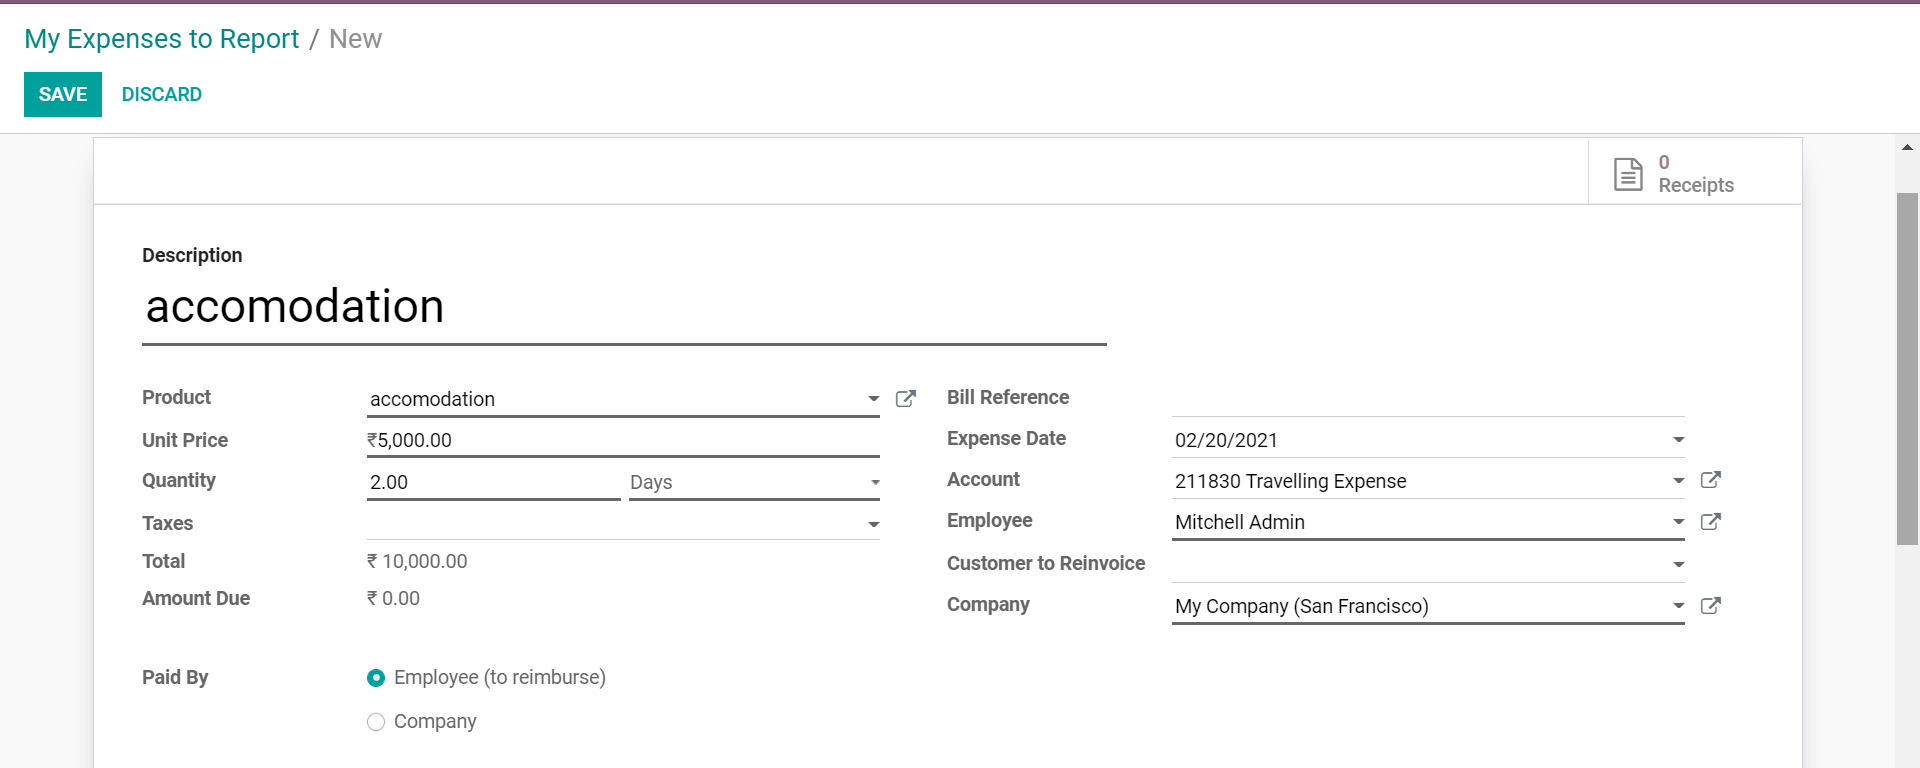Go to My Expenses to Report breadcrumb

162,39
